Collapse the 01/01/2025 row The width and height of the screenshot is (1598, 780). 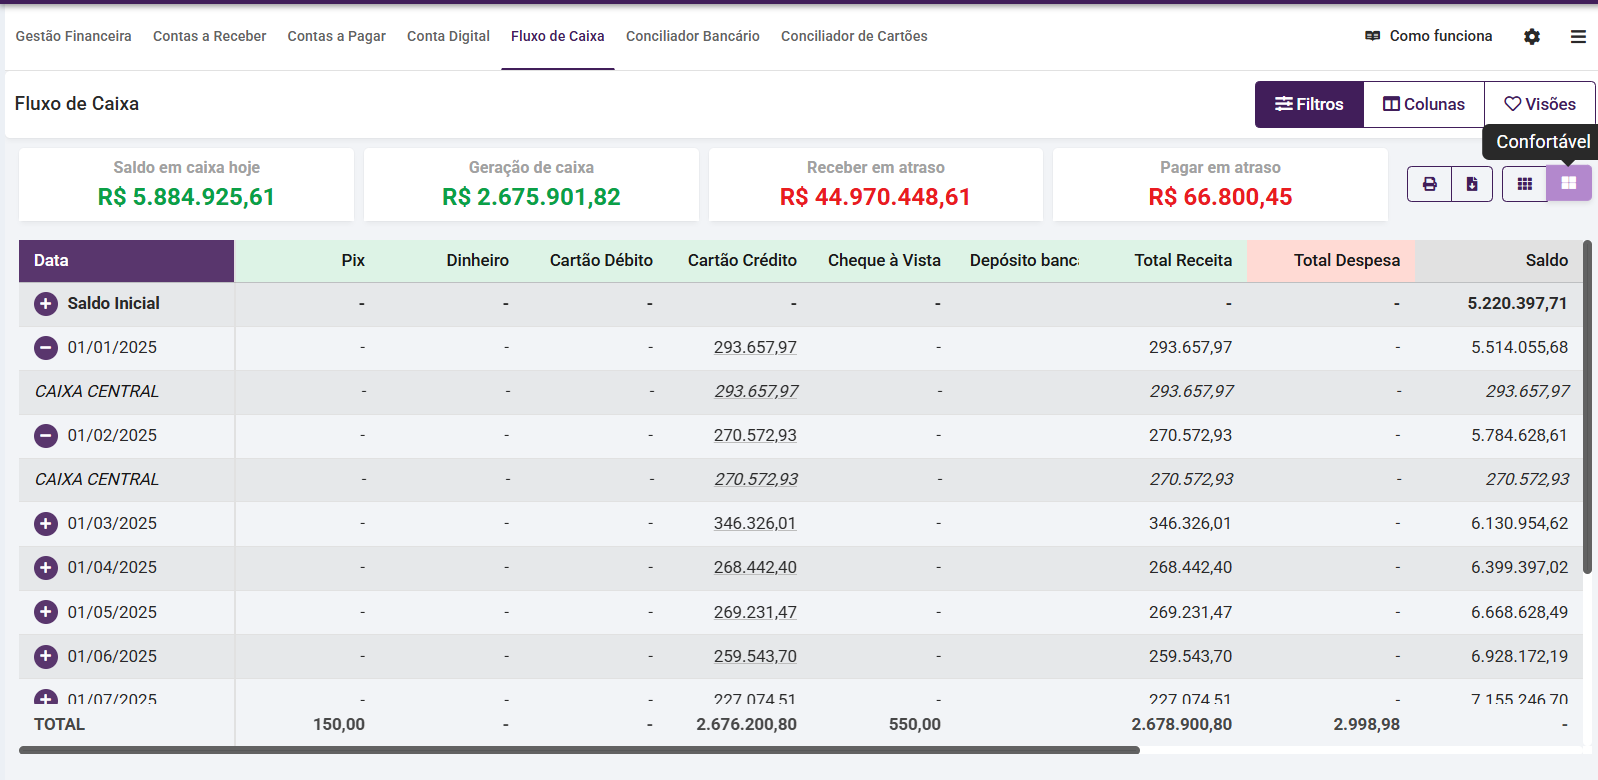46,348
